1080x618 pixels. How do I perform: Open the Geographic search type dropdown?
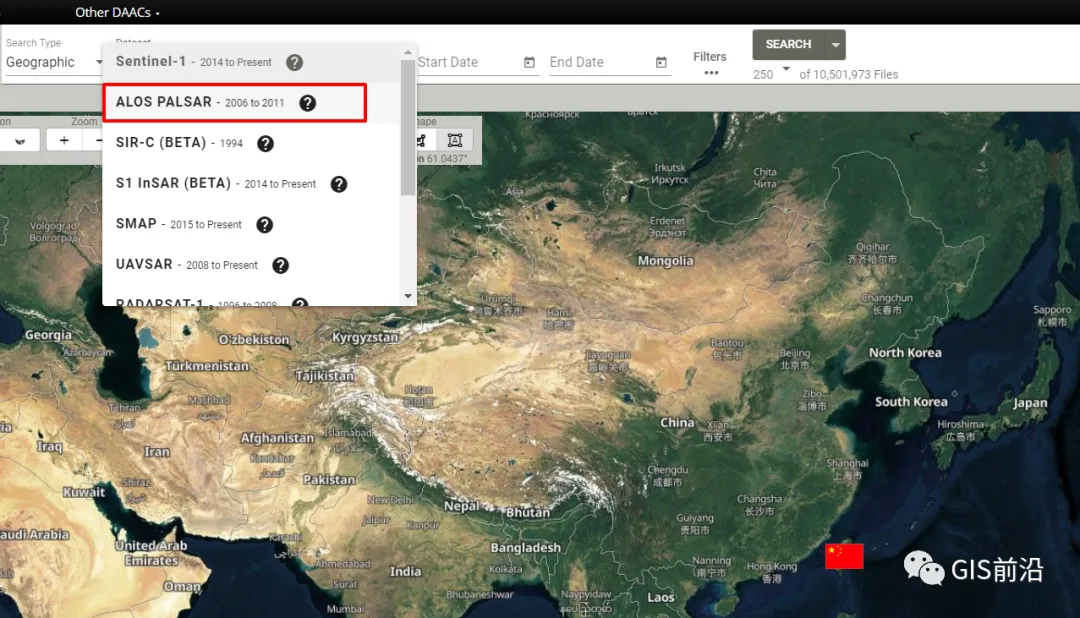[x=54, y=62]
